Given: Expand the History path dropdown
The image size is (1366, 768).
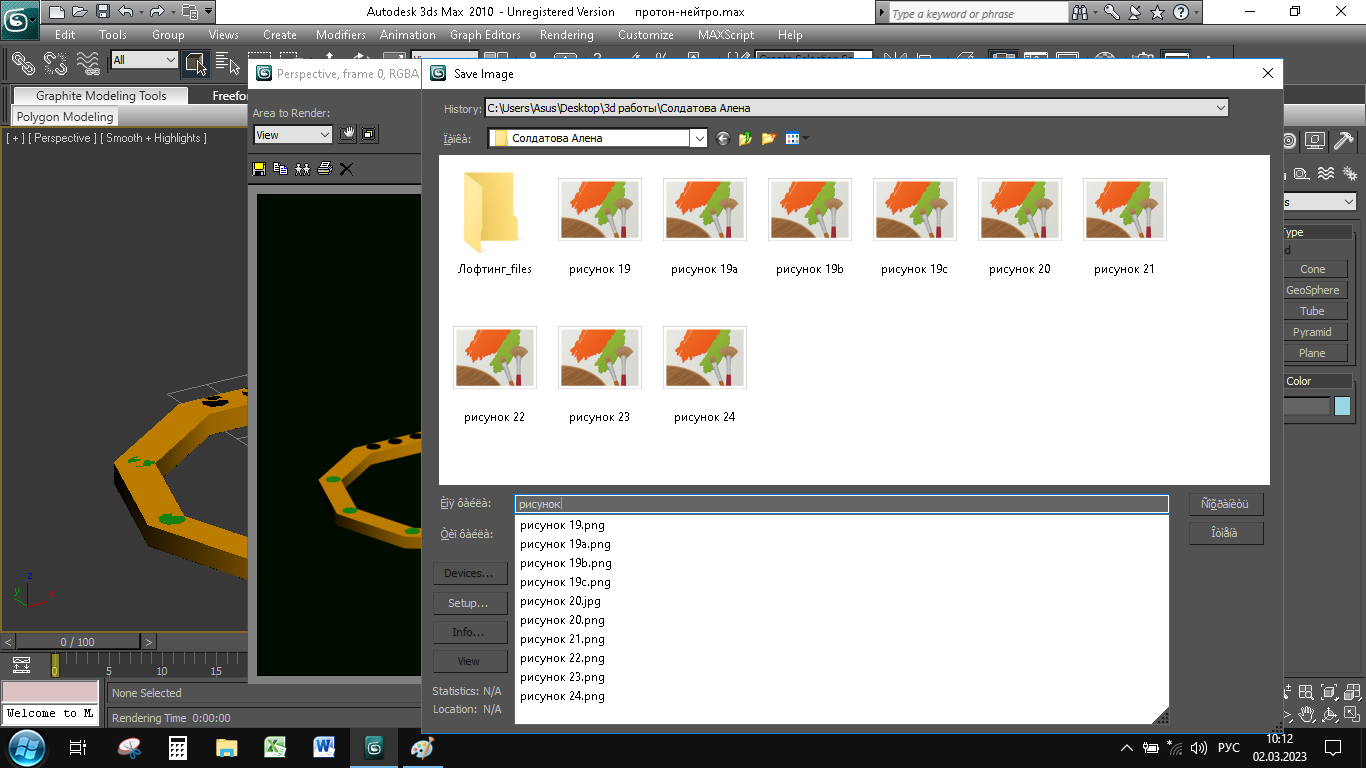Looking at the screenshot, I should 1220,108.
